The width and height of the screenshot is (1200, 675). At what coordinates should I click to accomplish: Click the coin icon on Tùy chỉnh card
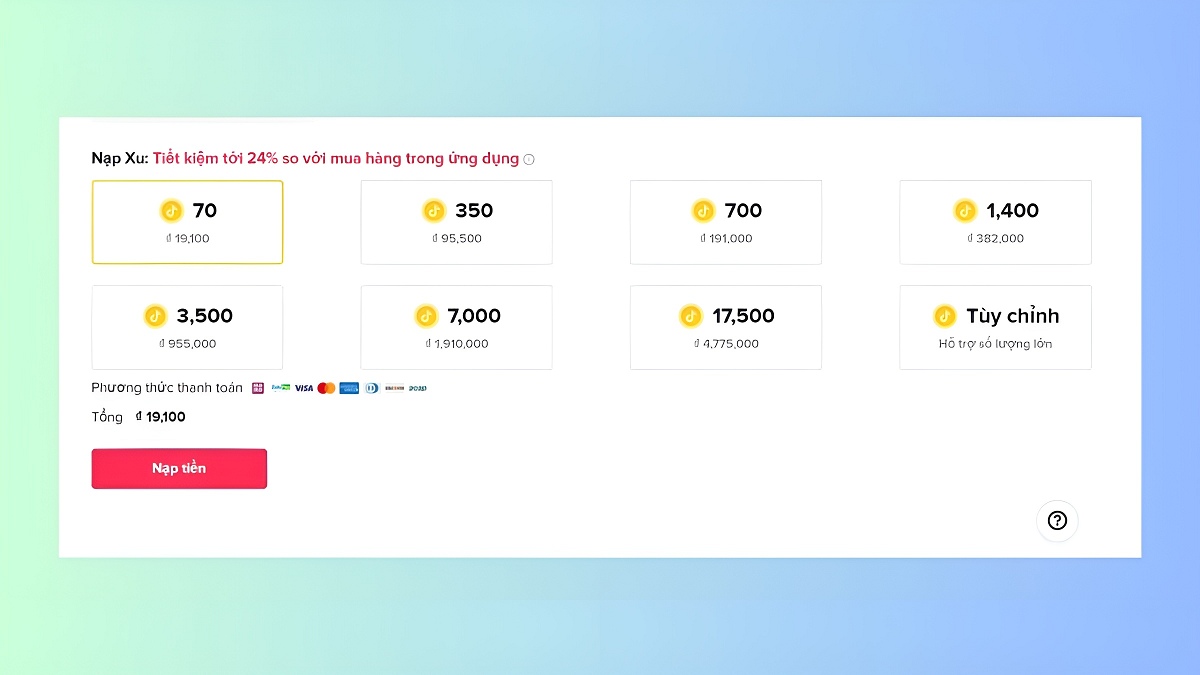945,316
